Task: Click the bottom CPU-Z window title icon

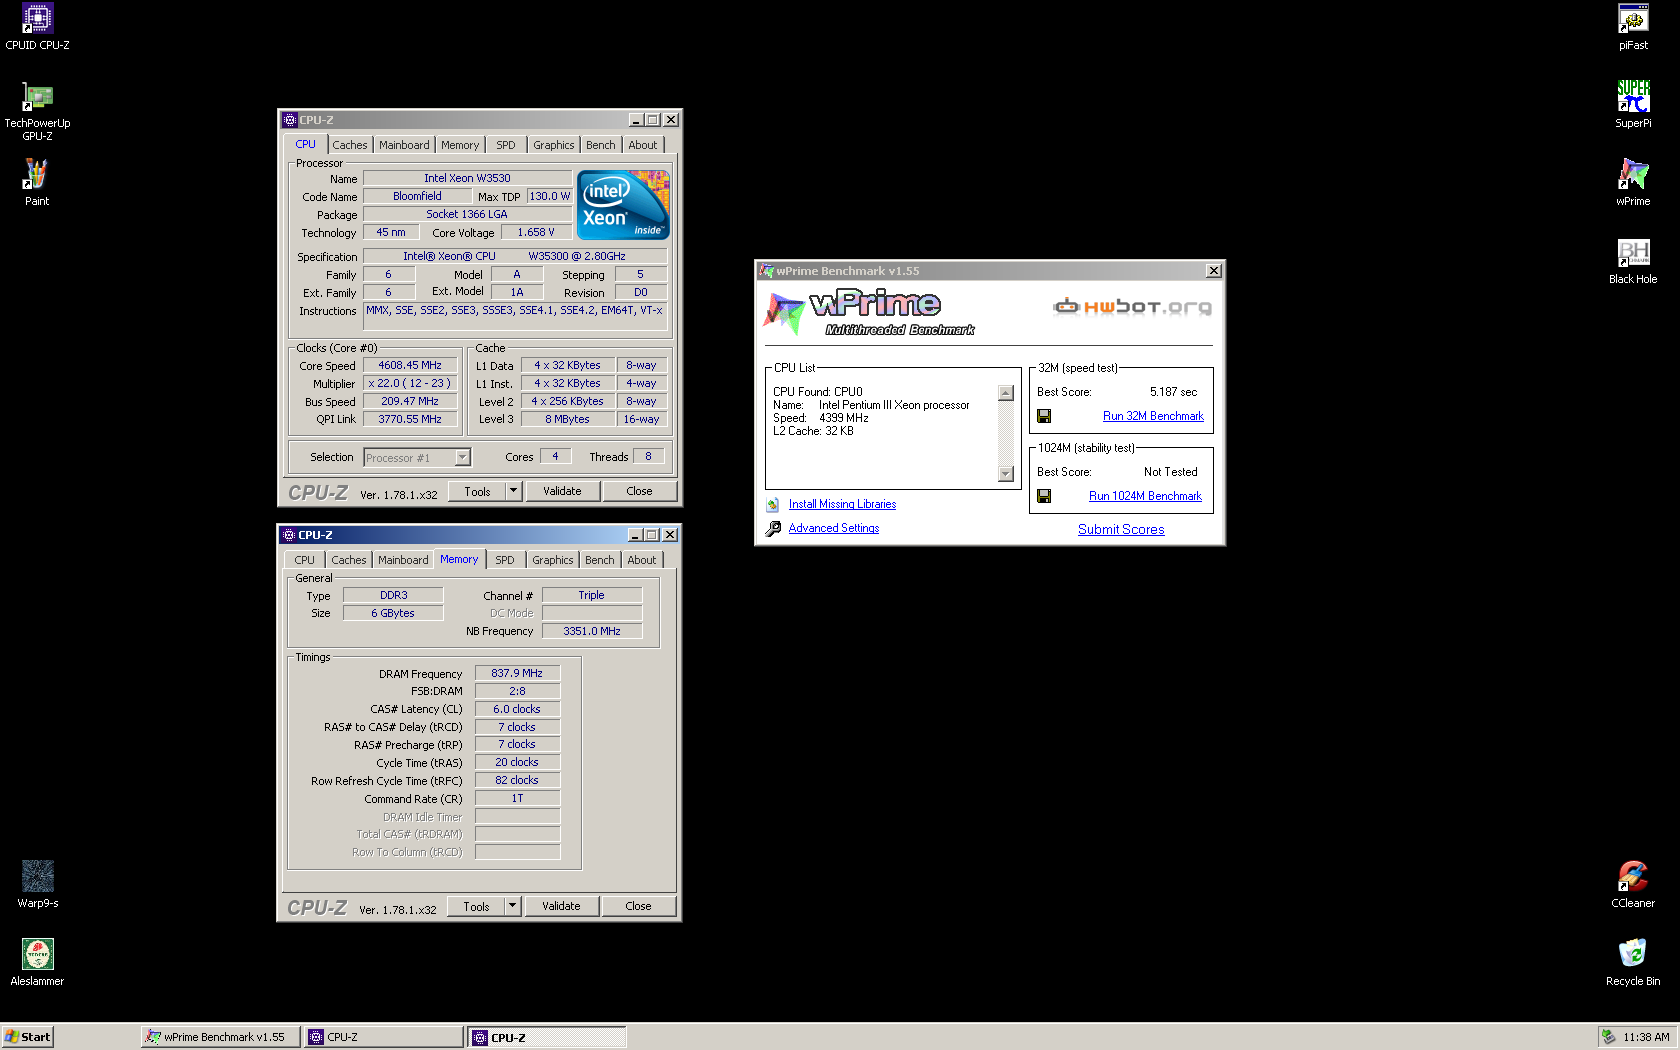Action: [289, 535]
